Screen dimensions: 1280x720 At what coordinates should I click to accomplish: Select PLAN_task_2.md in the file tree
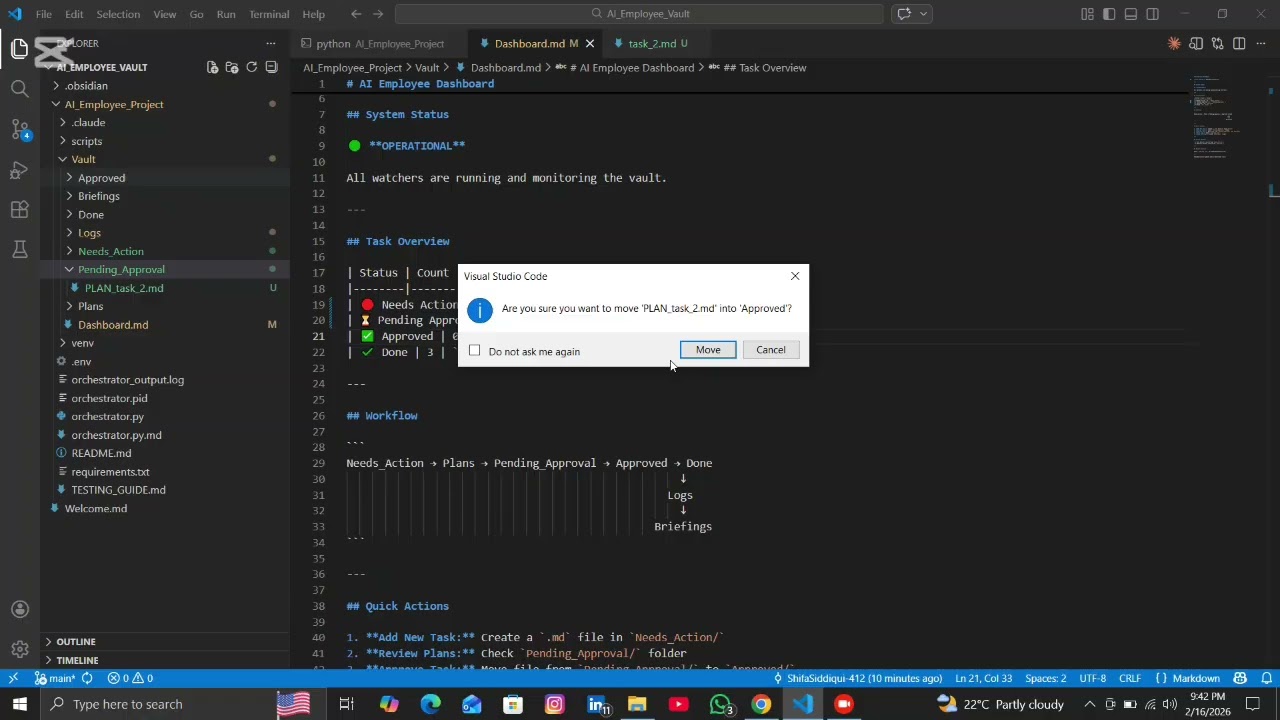[124, 288]
